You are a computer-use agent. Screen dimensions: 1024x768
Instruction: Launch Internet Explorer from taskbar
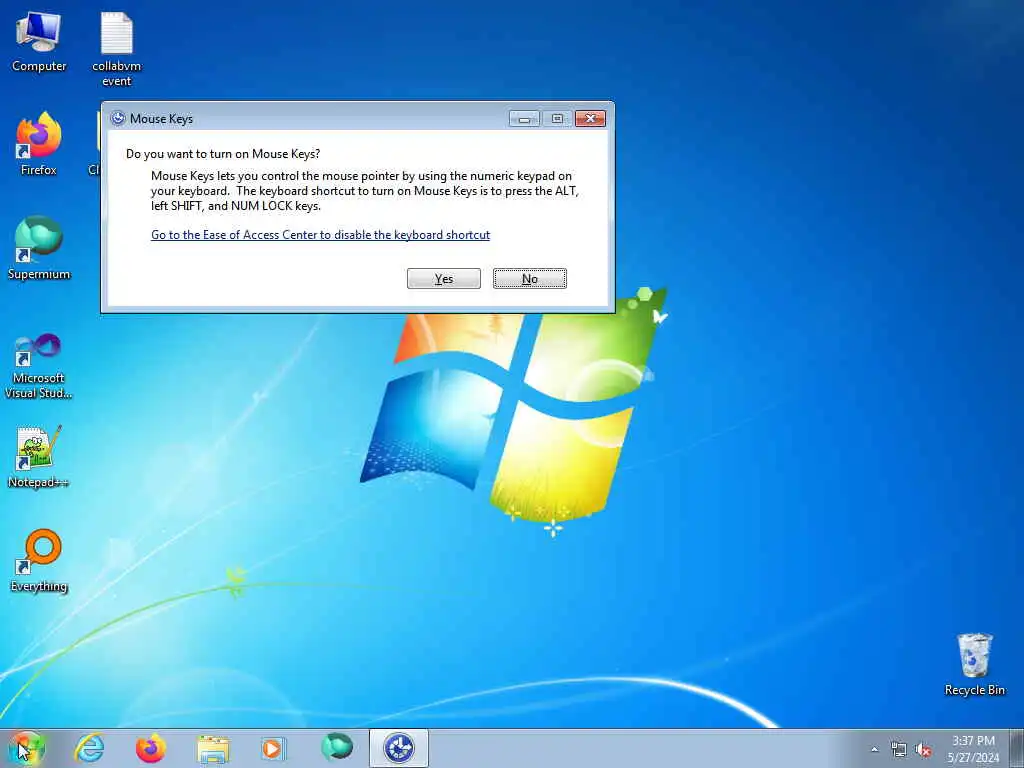coord(89,748)
